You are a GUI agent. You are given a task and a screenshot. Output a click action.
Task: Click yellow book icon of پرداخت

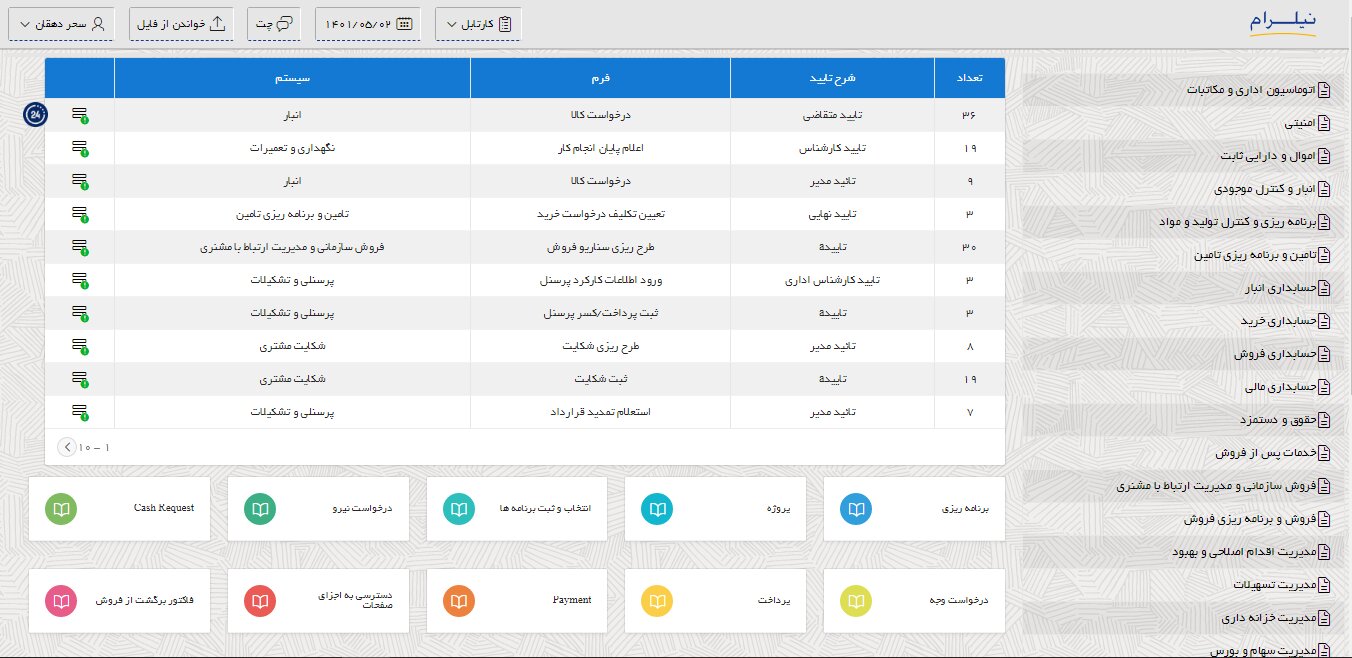tap(657, 601)
